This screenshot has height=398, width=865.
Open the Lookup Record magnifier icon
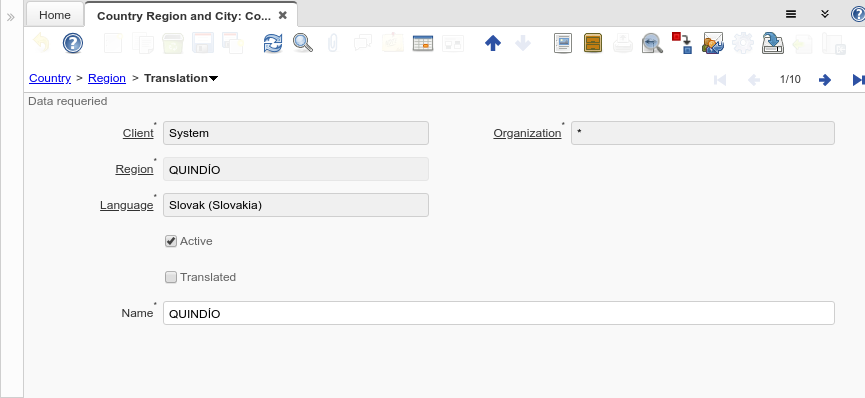[302, 43]
